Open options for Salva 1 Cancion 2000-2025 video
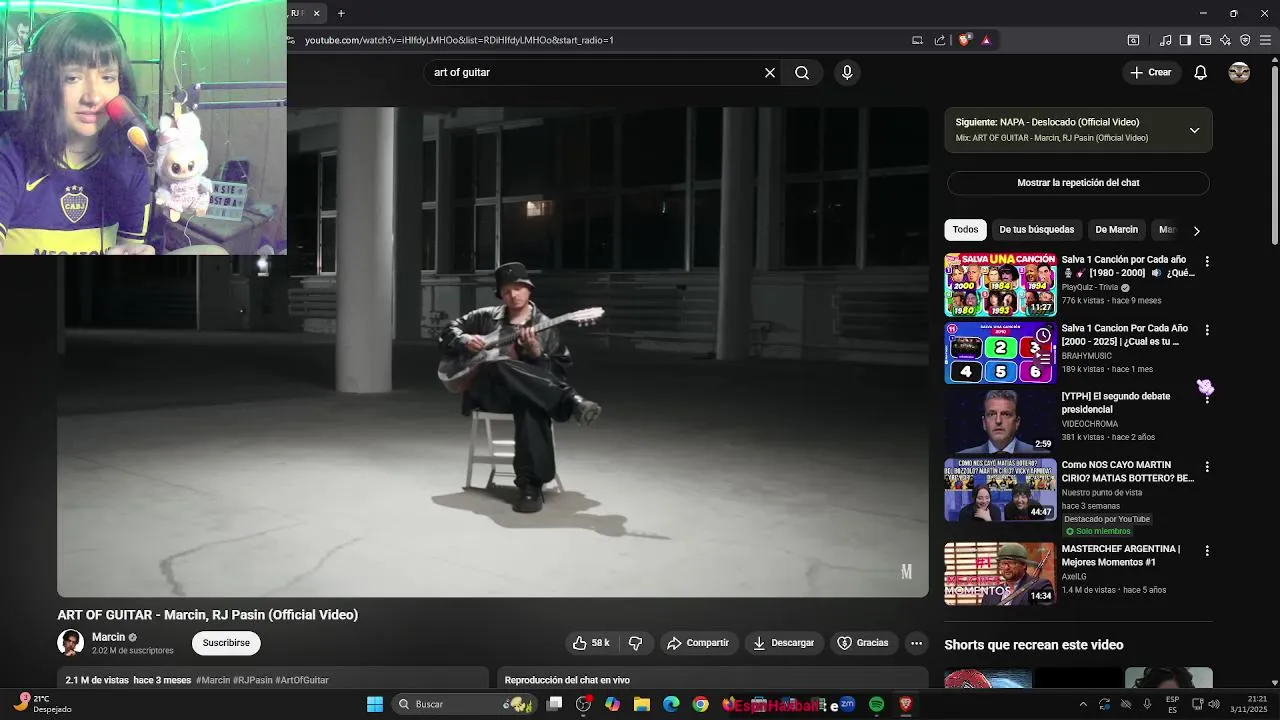This screenshot has width=1280, height=720. [1207, 330]
